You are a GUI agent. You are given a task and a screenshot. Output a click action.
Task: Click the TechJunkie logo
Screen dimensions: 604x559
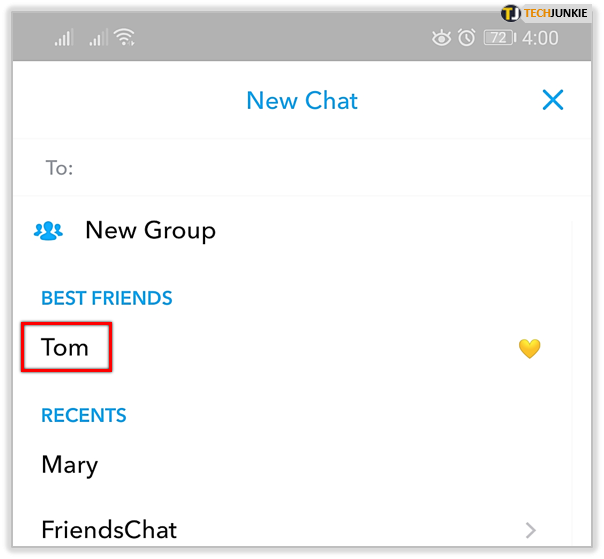coord(549,13)
